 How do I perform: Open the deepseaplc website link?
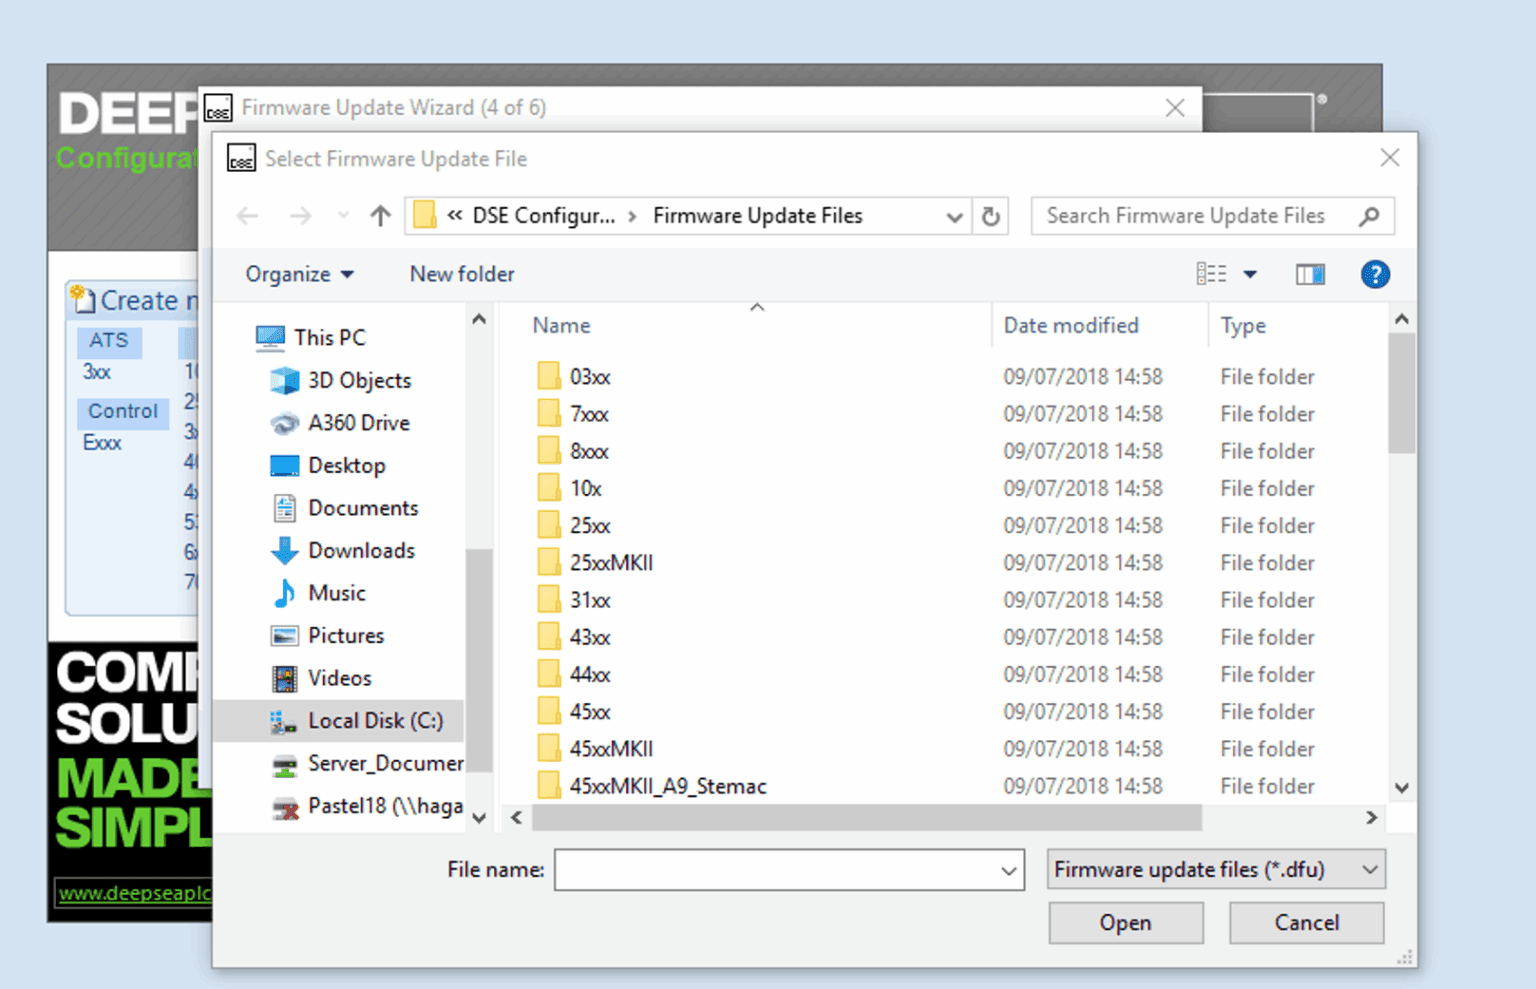[134, 893]
